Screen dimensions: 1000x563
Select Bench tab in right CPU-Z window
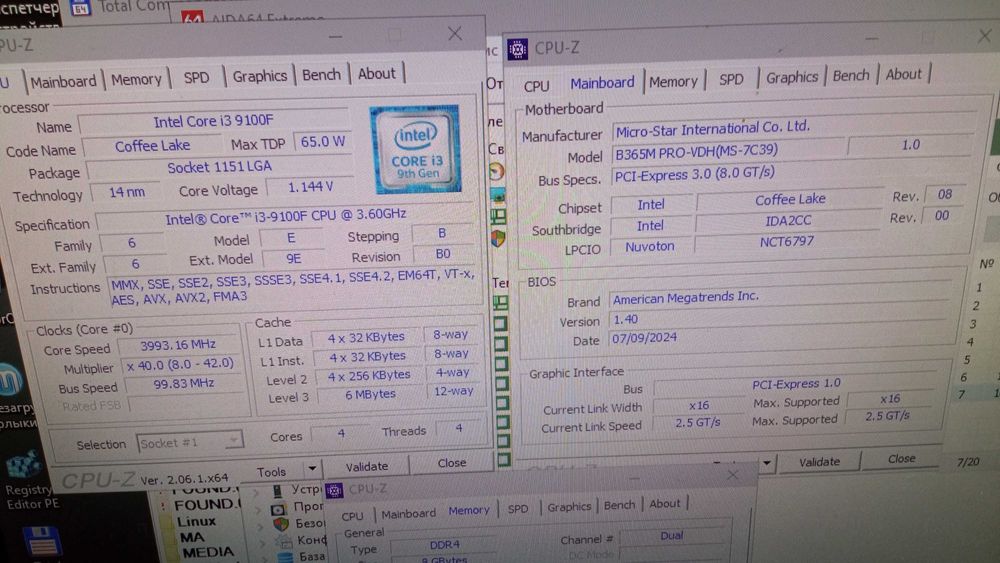(x=851, y=75)
